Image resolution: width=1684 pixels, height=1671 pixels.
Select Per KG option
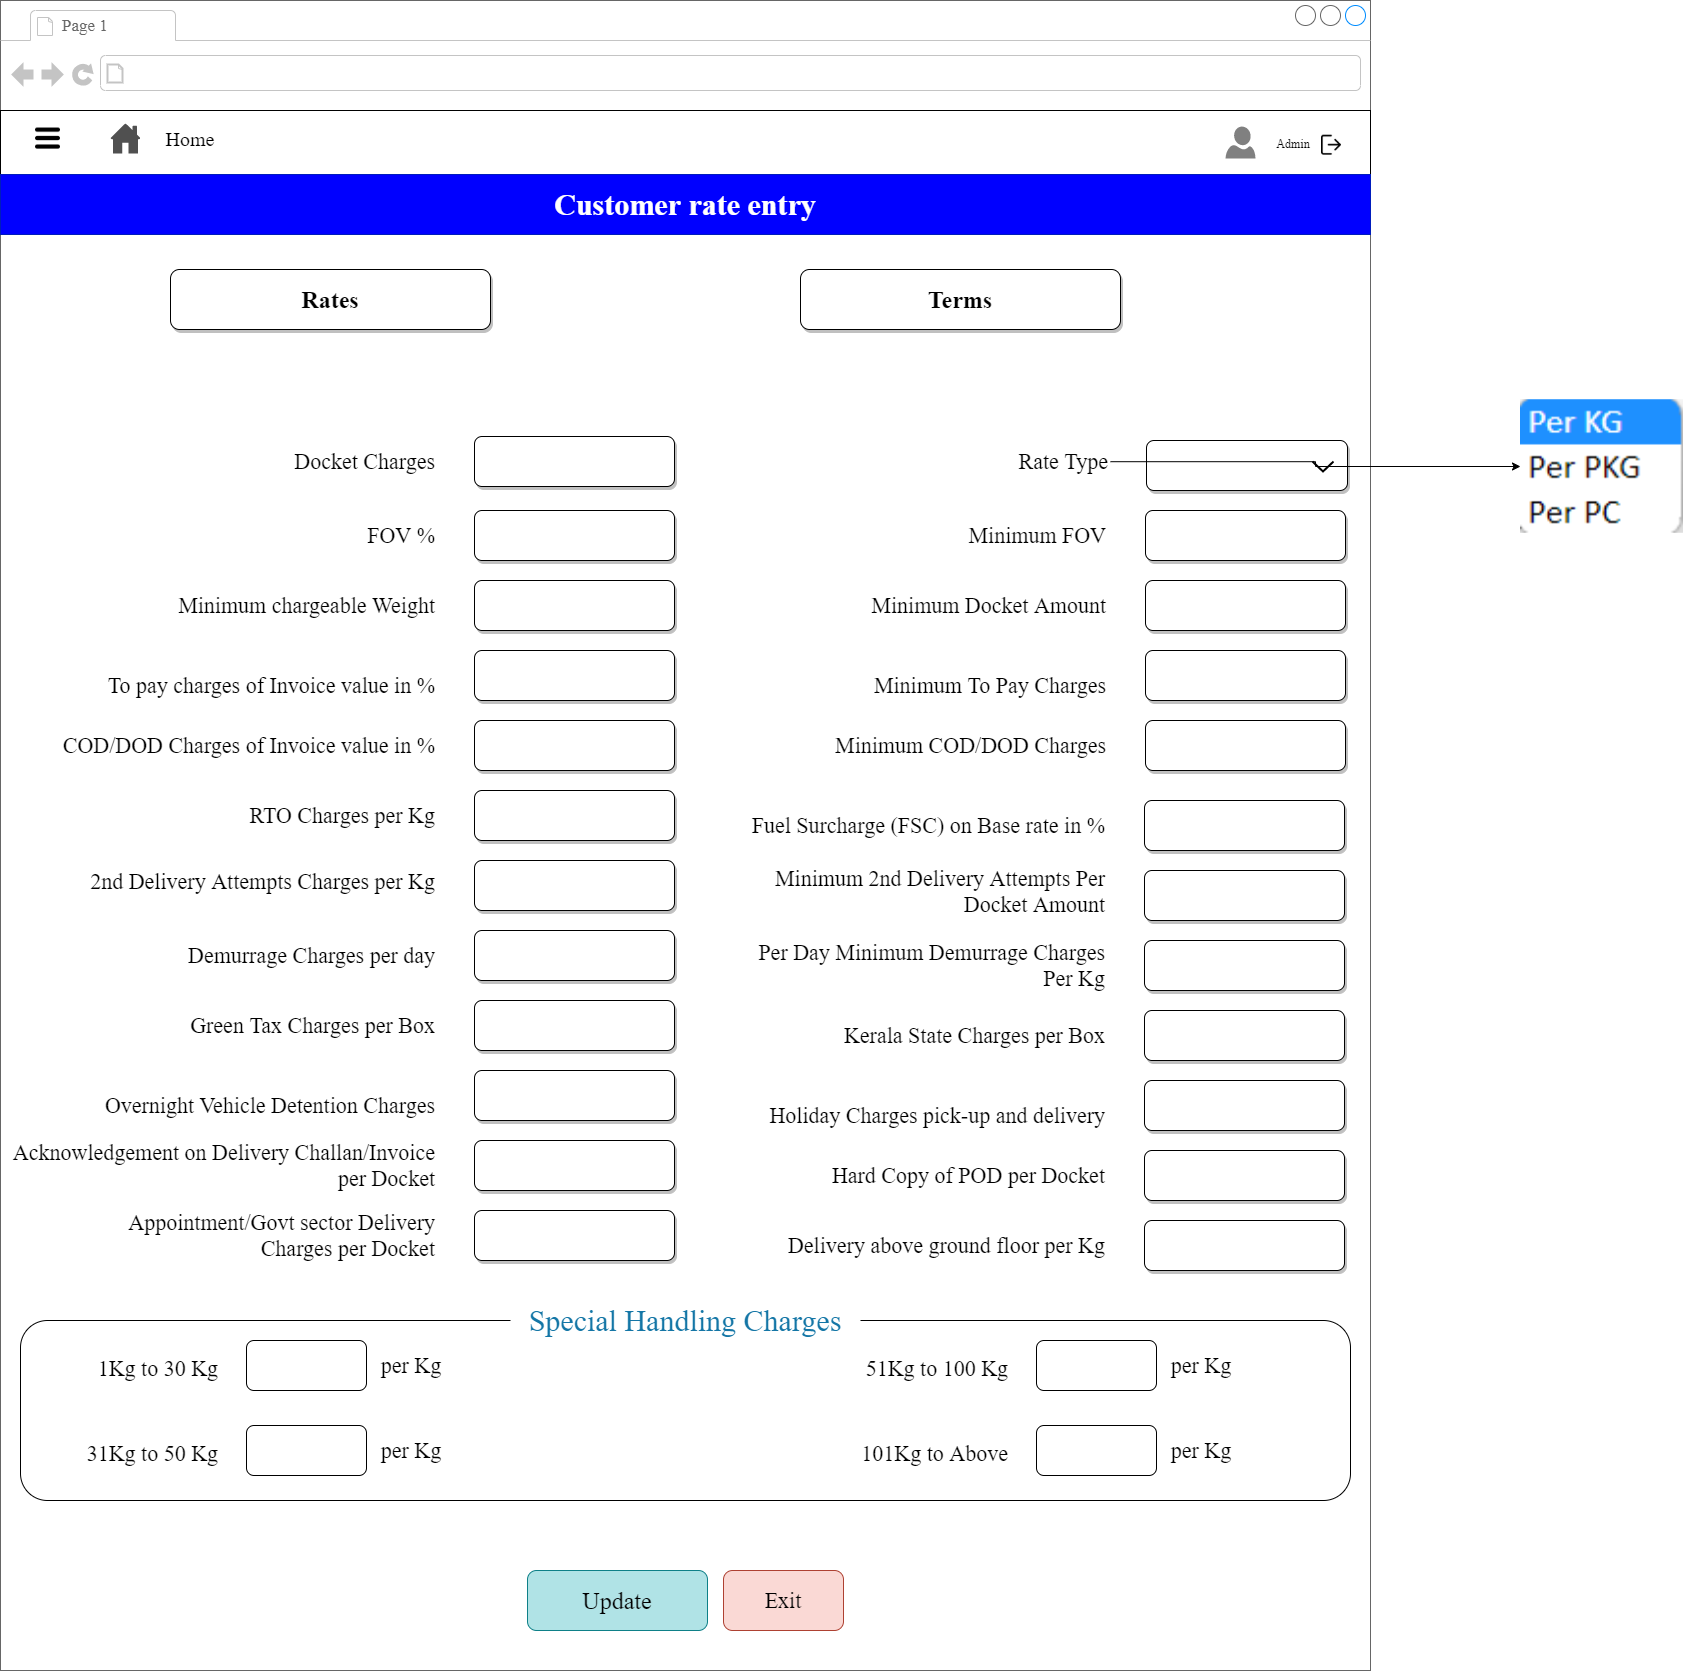click(1598, 422)
